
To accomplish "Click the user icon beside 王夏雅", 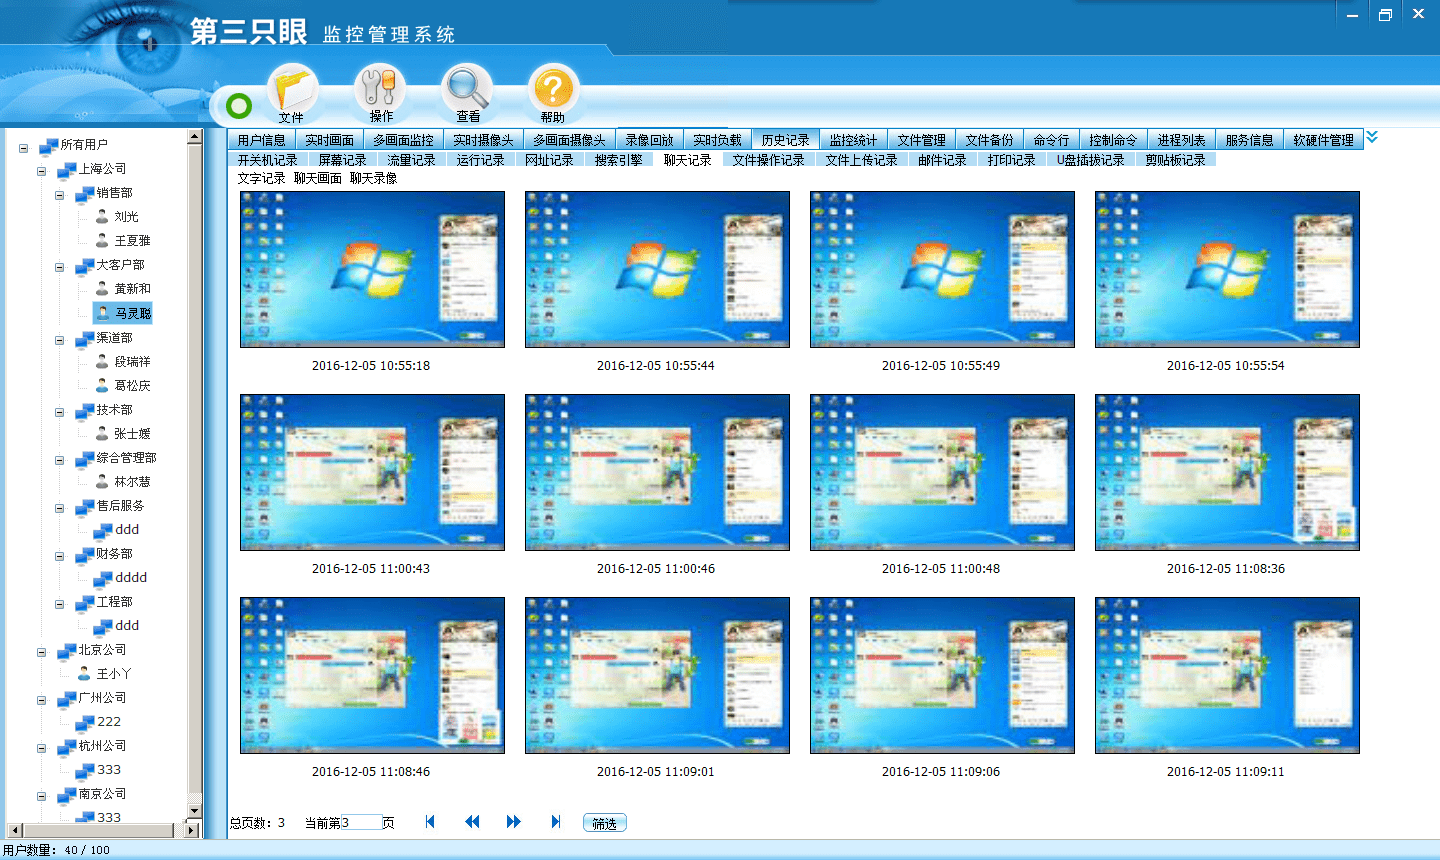I will click(102, 240).
